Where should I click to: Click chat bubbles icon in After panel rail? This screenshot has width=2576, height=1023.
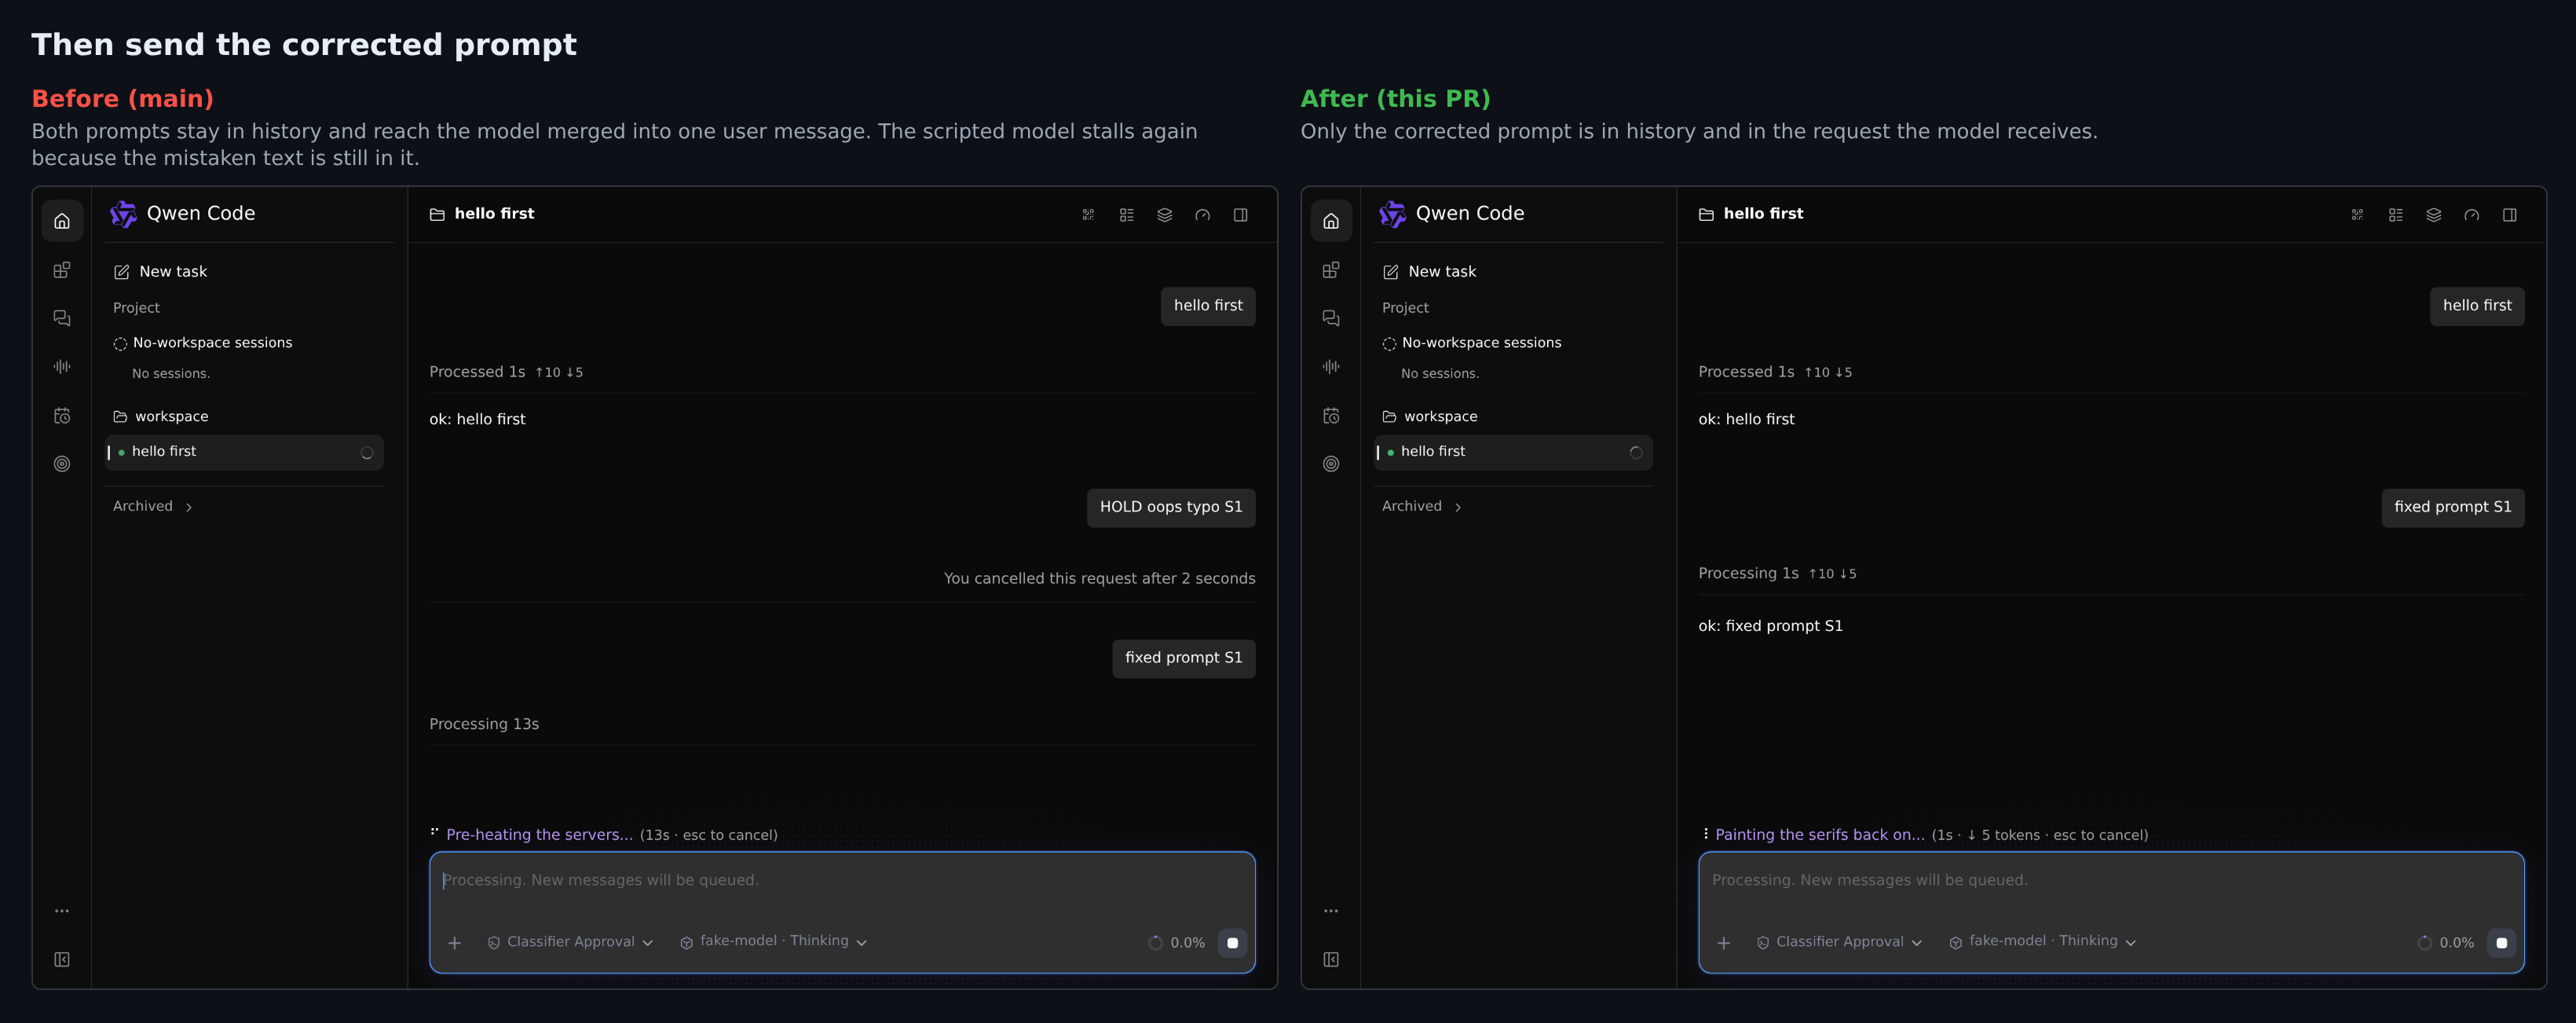pyautogui.click(x=1331, y=318)
